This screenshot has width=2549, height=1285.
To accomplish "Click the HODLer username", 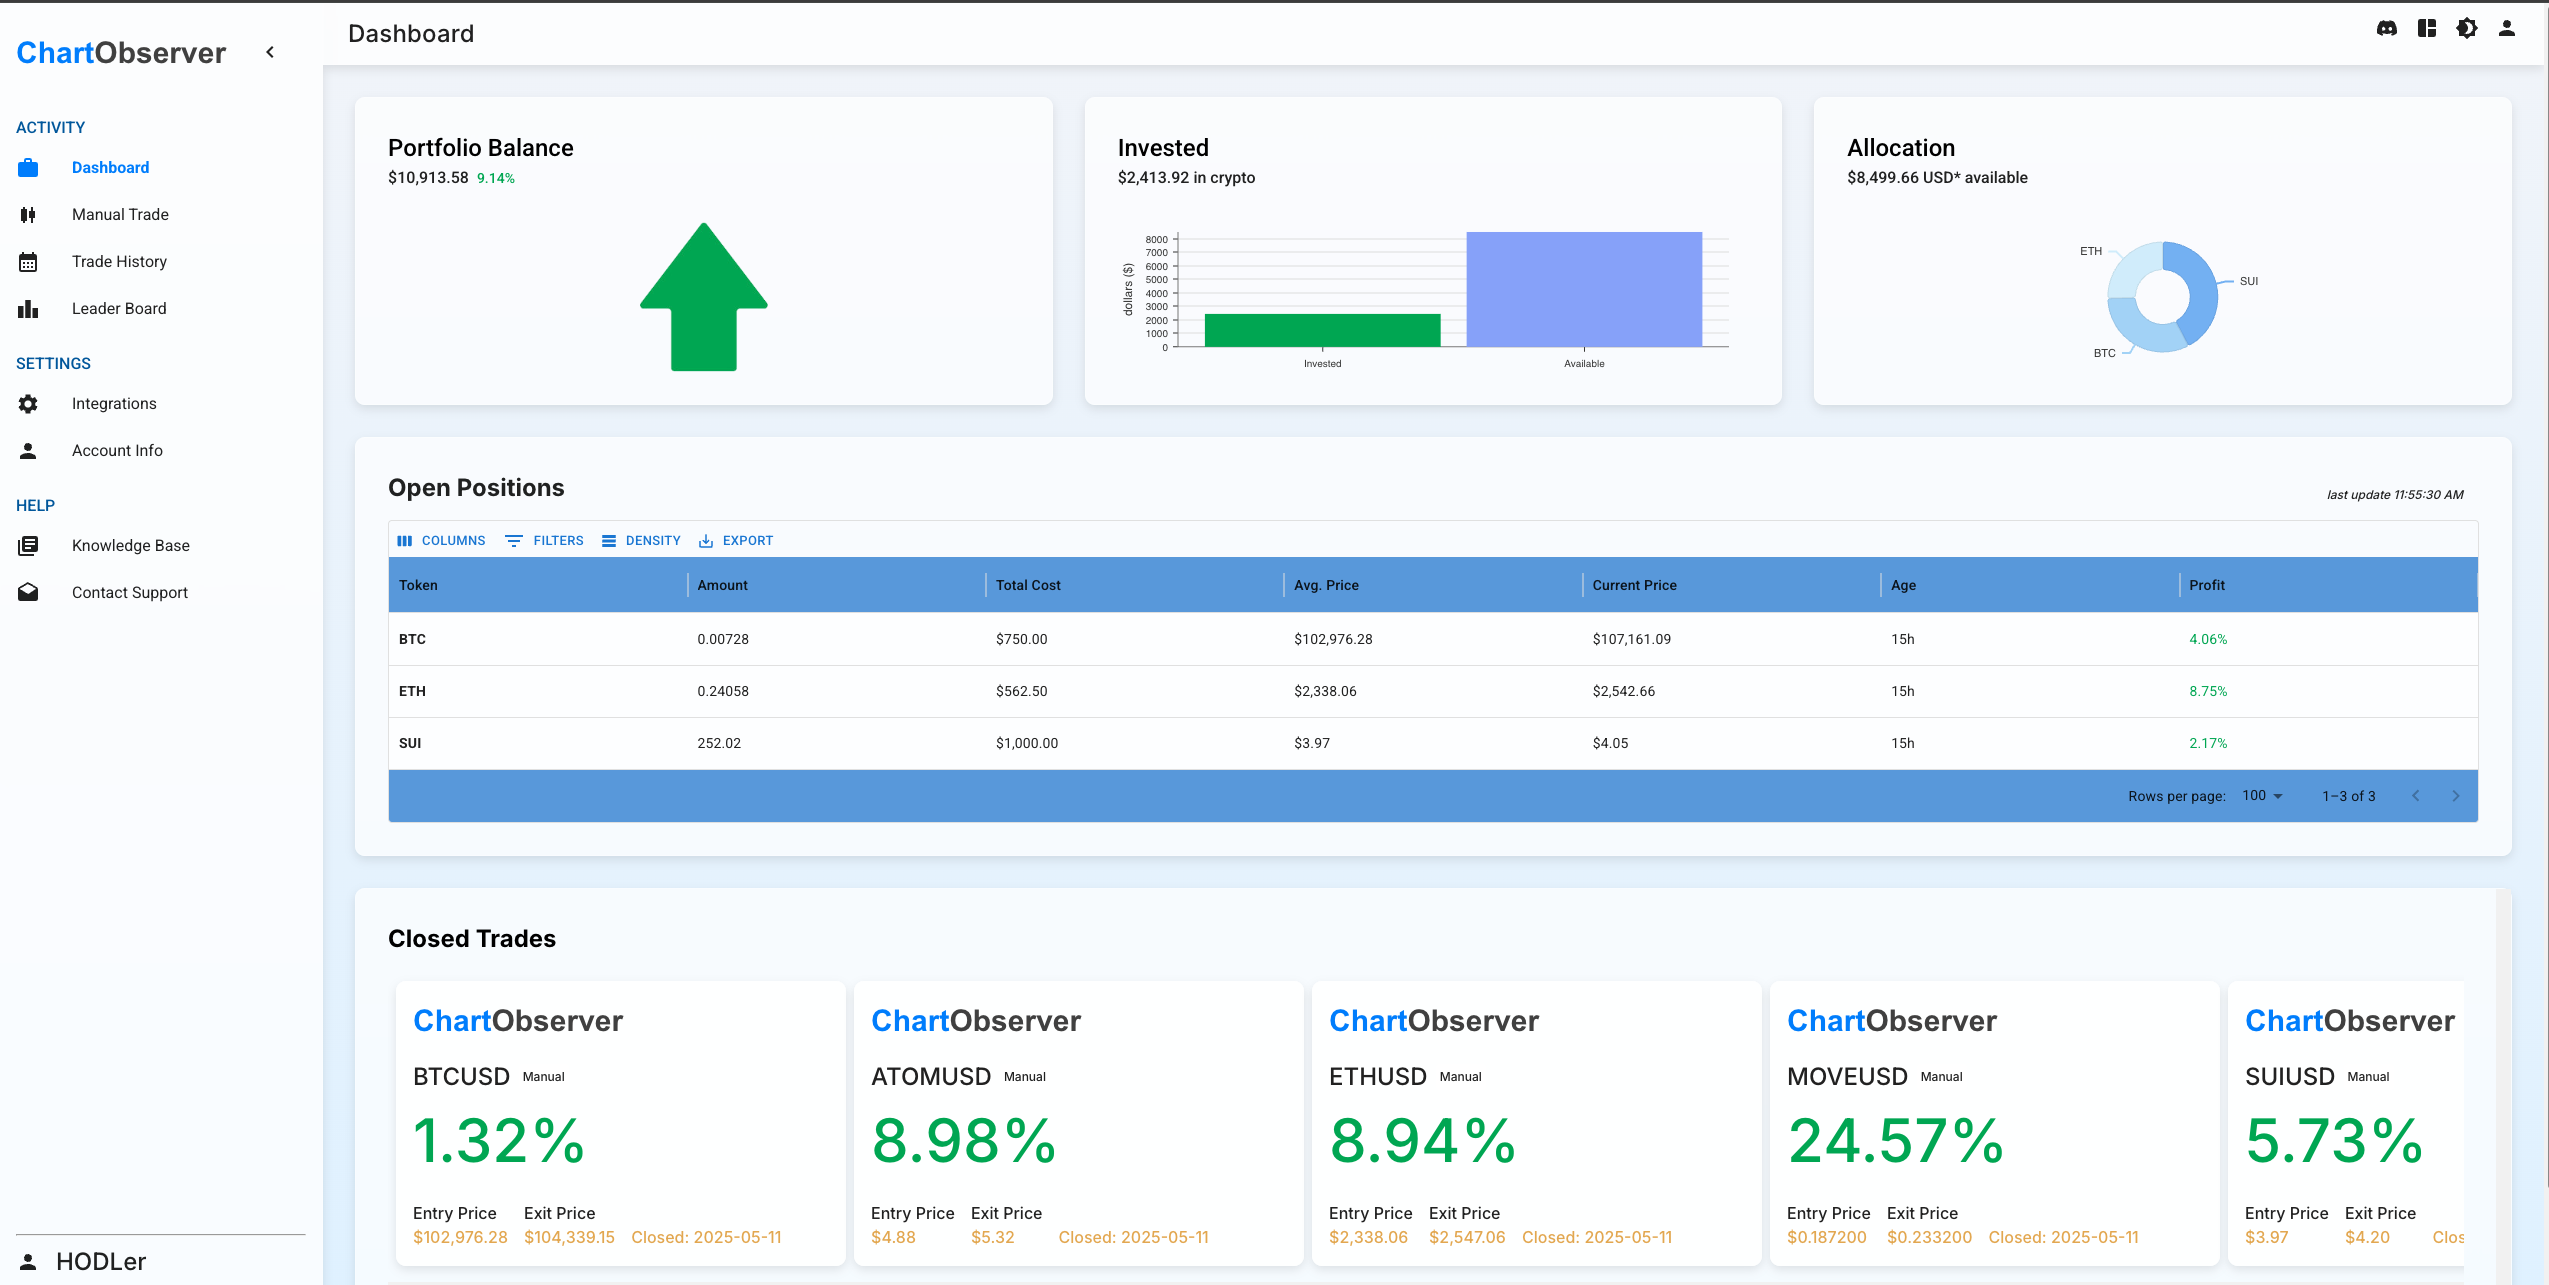I will click(101, 1262).
